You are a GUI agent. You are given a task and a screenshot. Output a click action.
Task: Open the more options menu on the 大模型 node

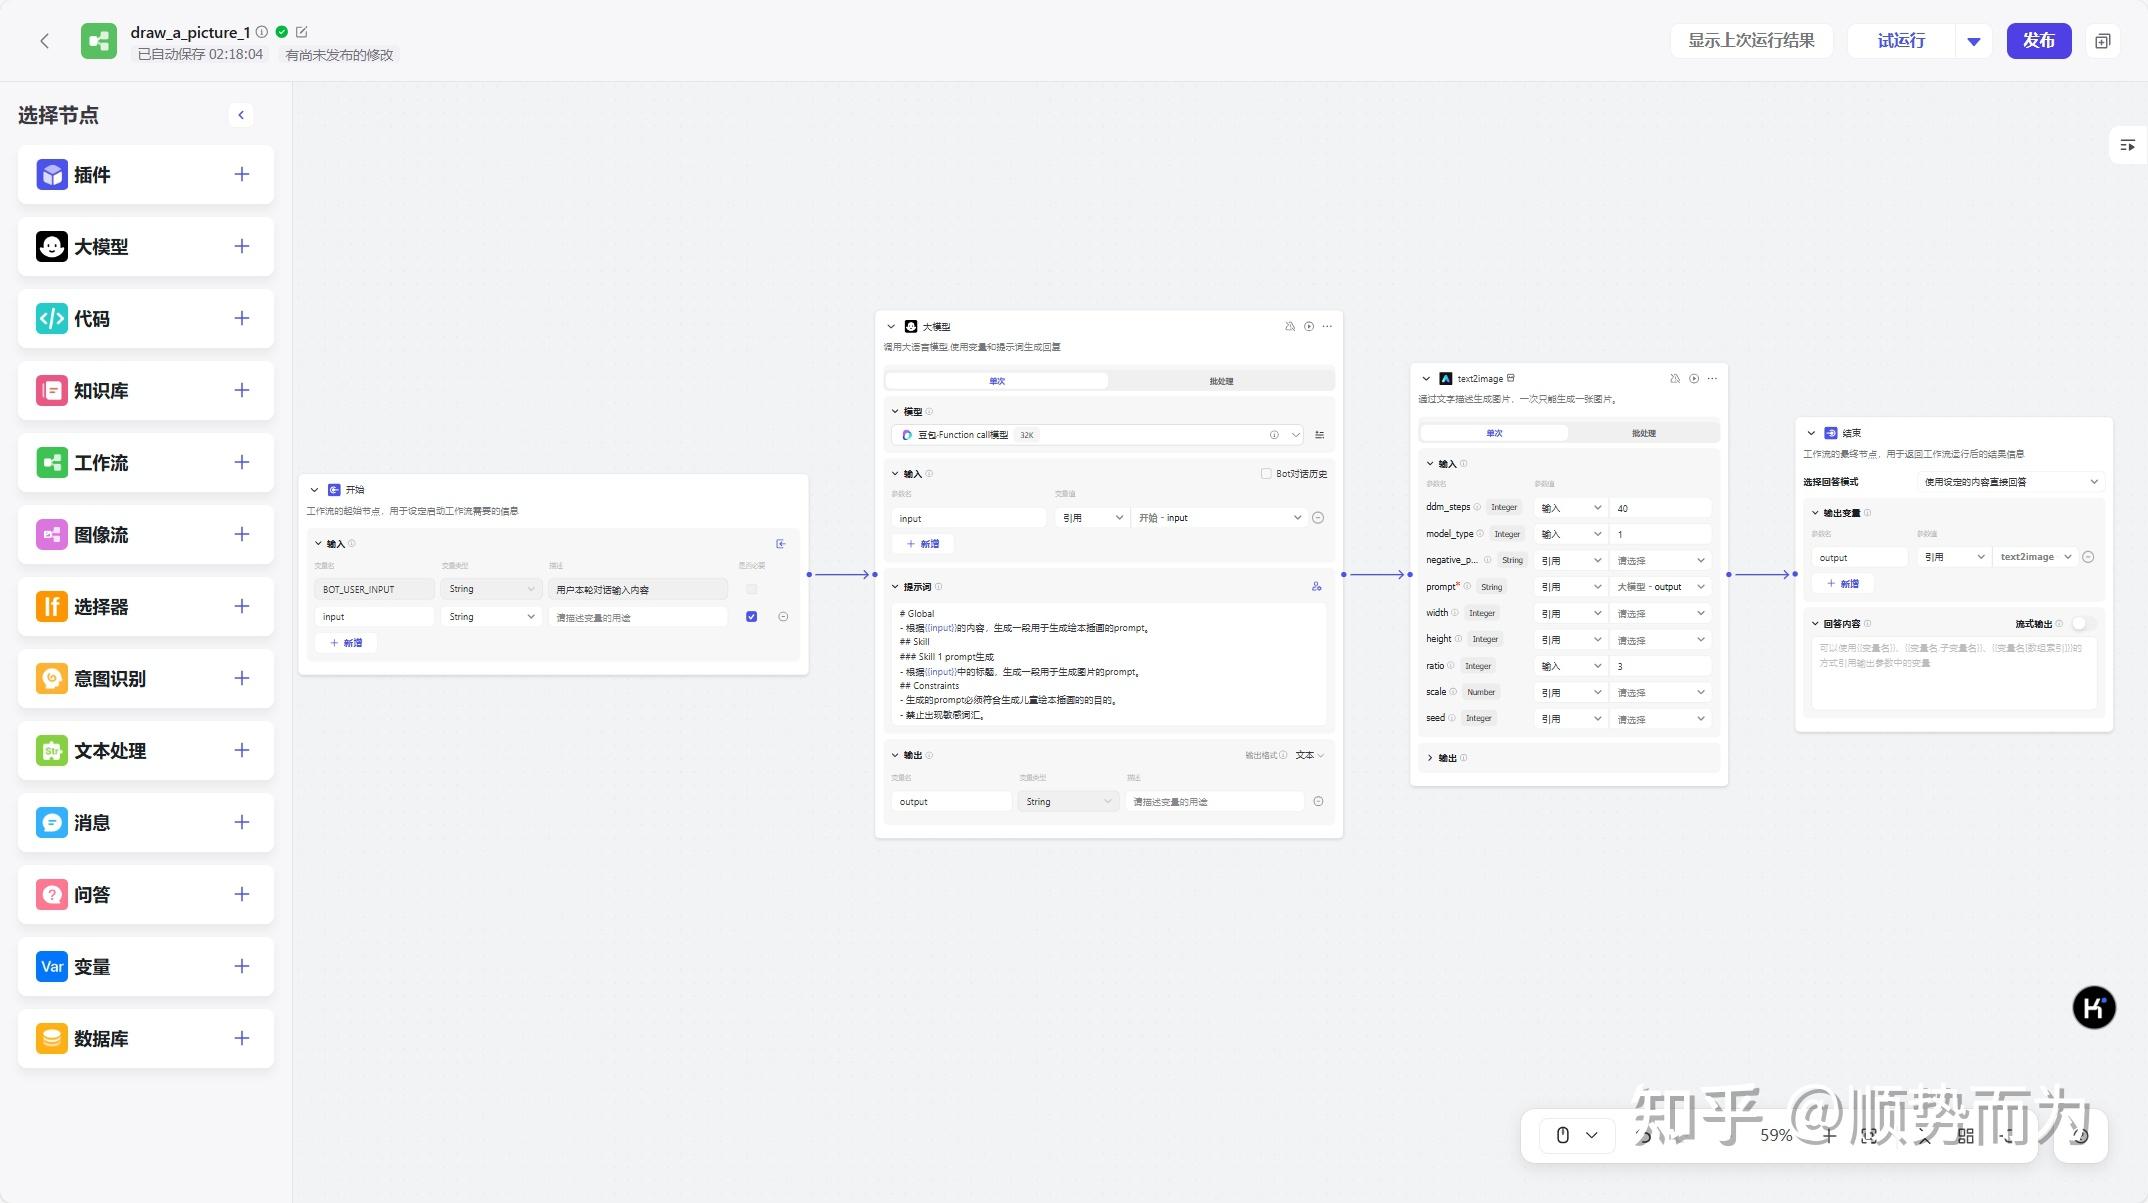point(1327,327)
